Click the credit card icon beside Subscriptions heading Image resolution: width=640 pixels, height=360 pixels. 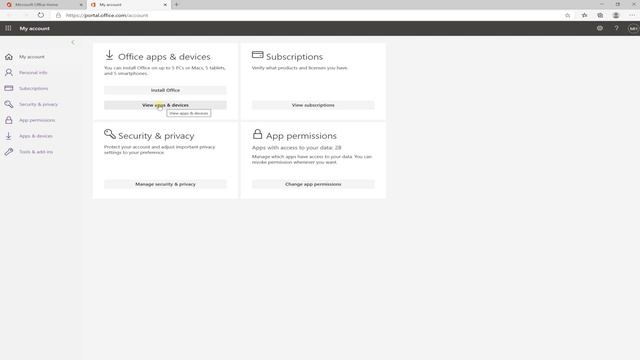coord(257,54)
